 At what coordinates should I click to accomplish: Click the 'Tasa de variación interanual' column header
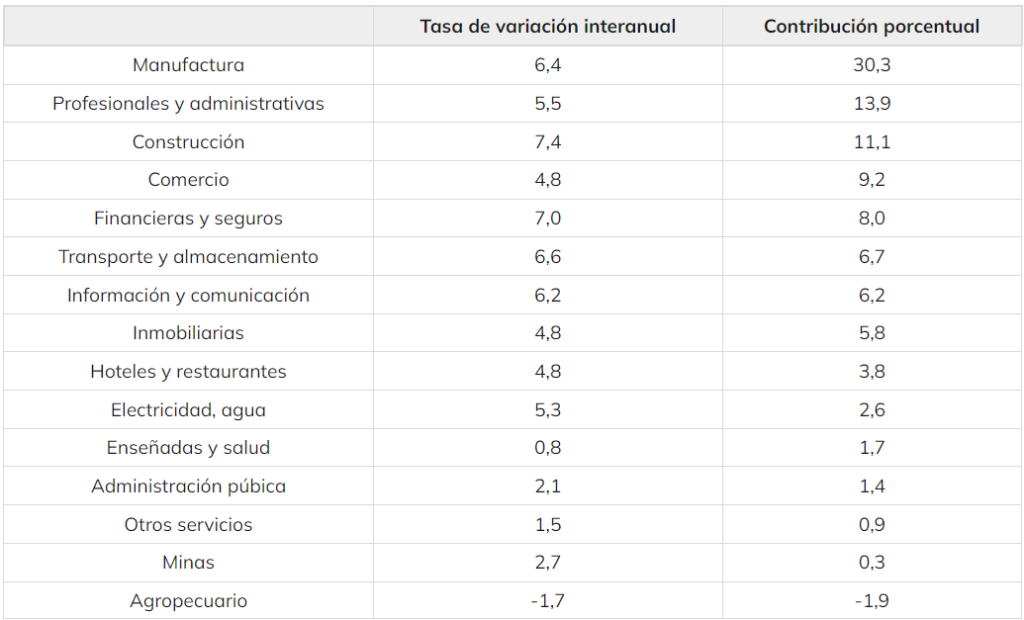548,27
